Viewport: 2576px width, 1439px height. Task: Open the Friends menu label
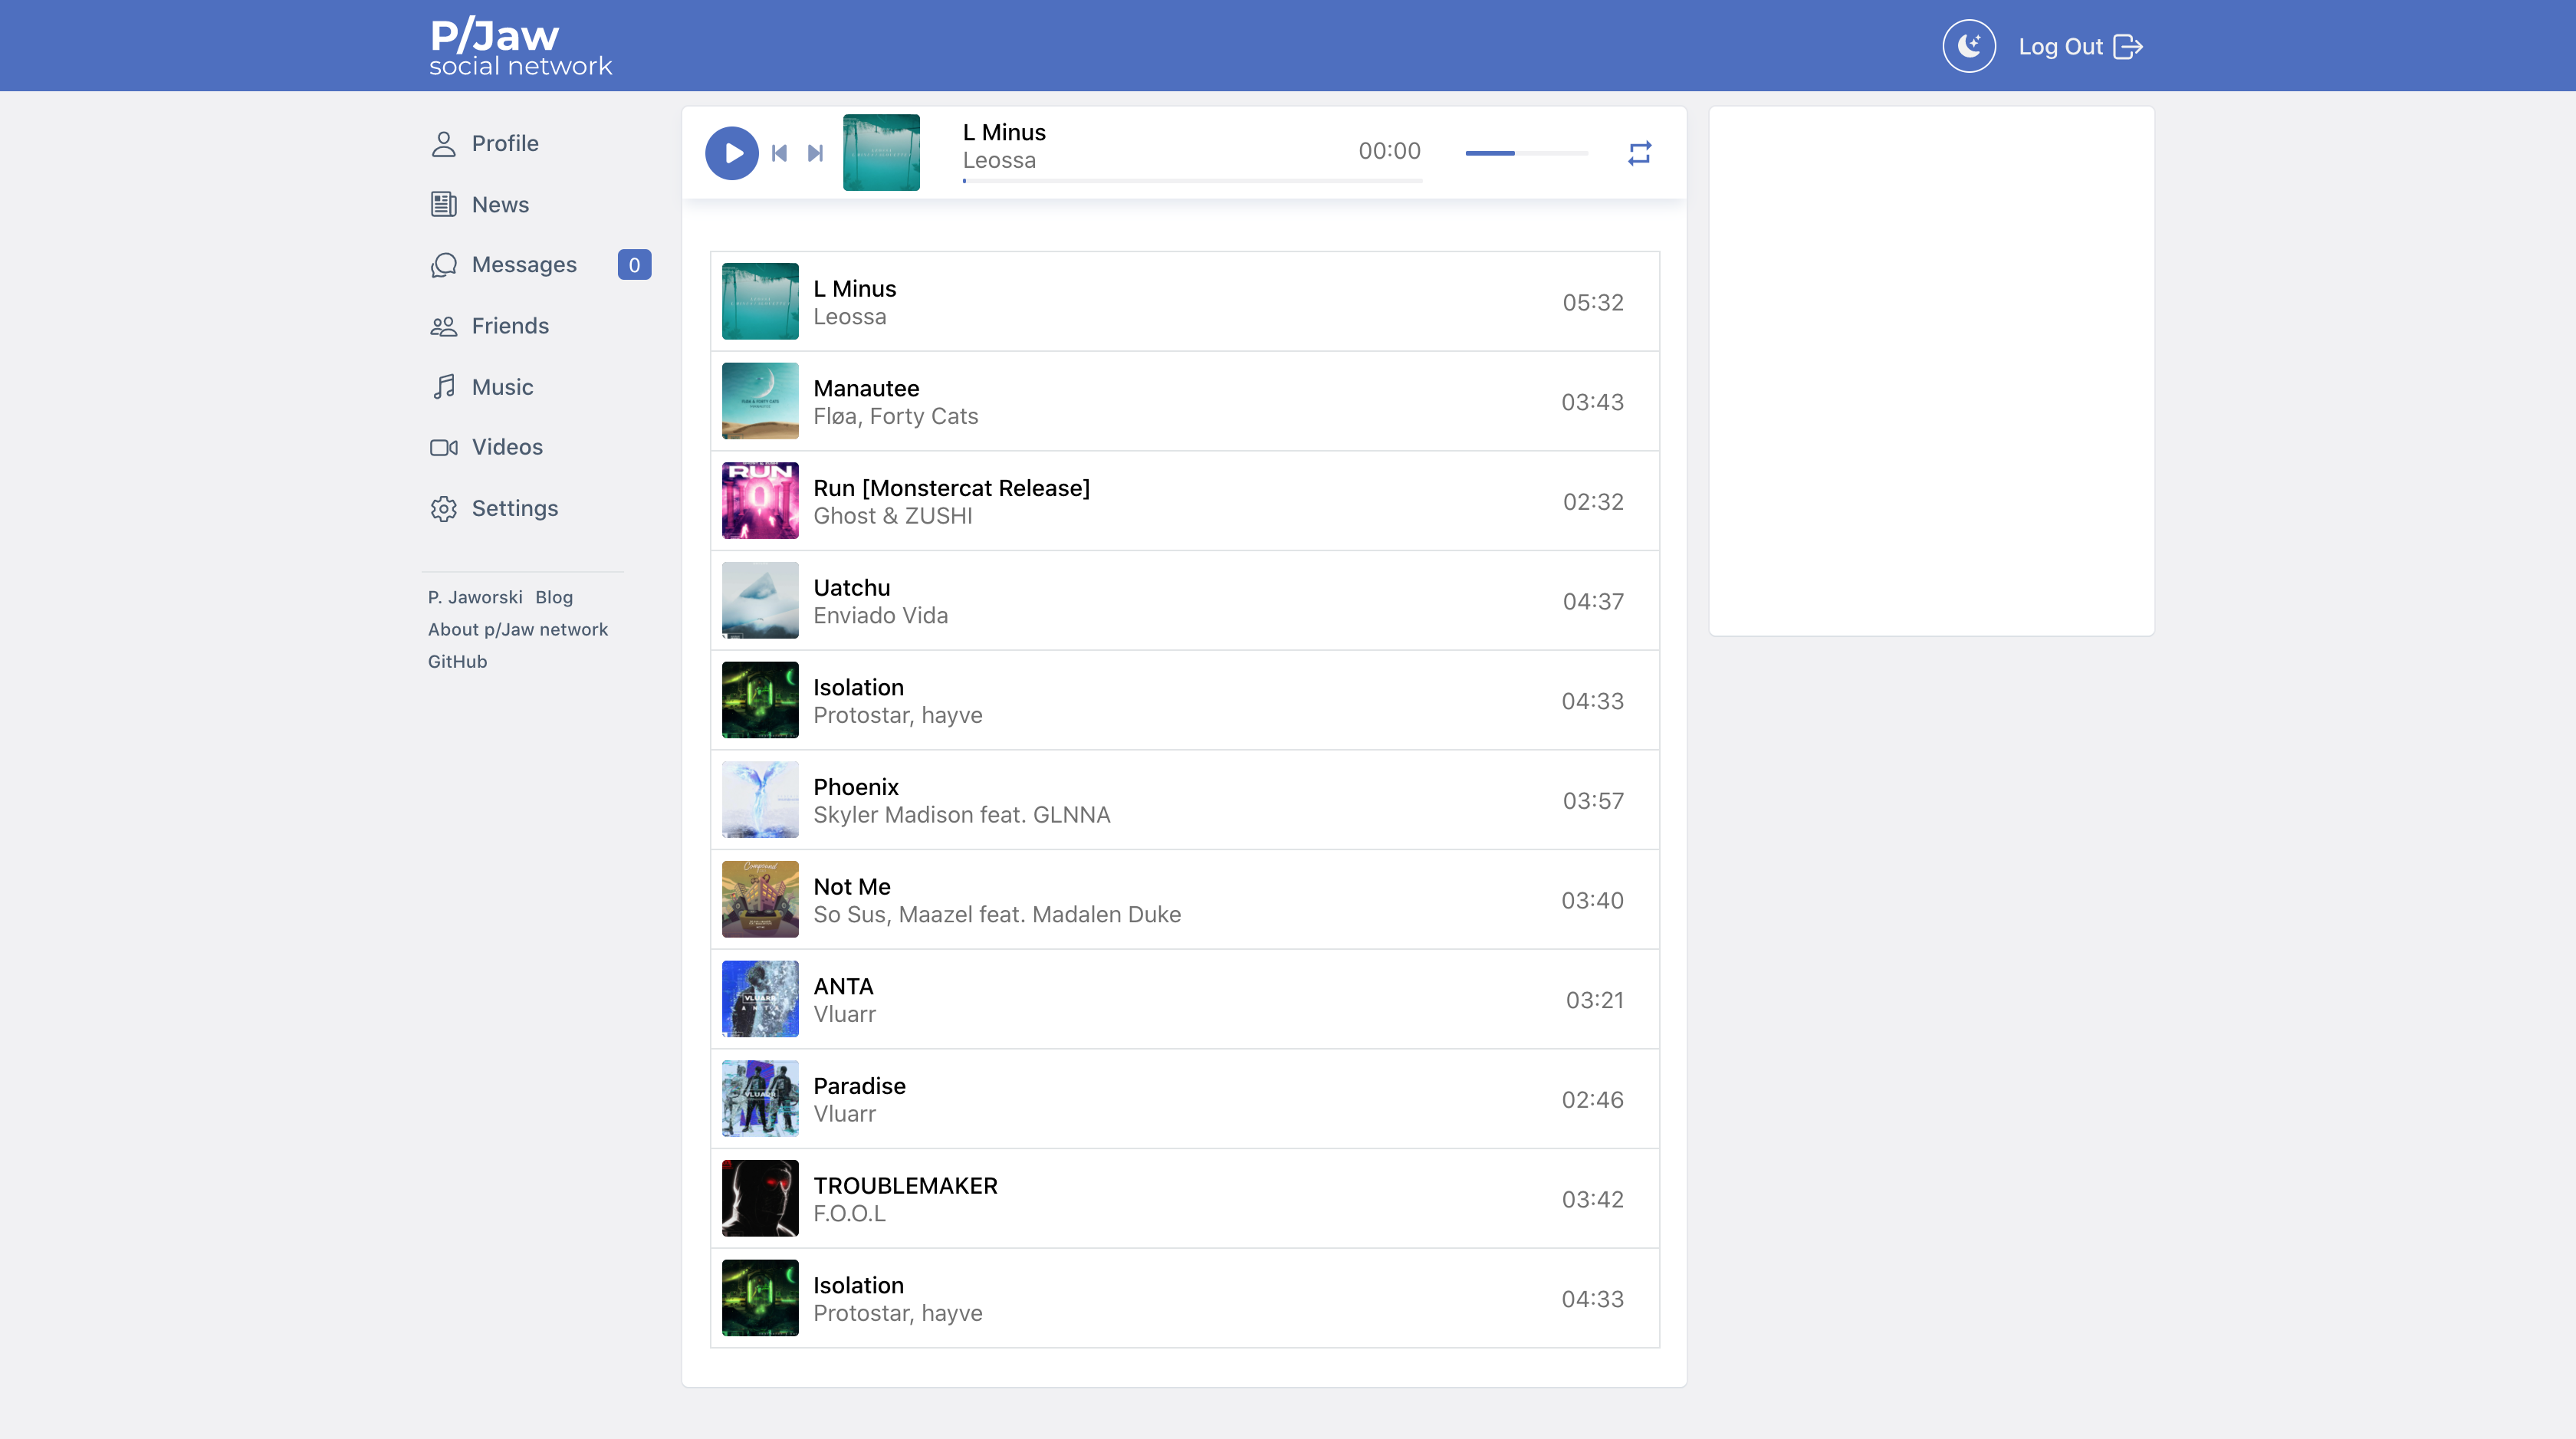510,325
